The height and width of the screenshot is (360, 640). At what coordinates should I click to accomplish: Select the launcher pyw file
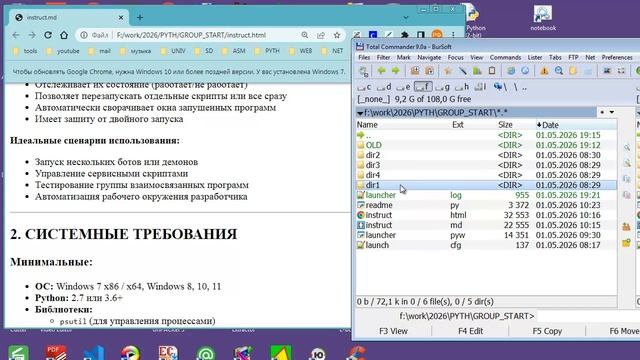[486, 235]
